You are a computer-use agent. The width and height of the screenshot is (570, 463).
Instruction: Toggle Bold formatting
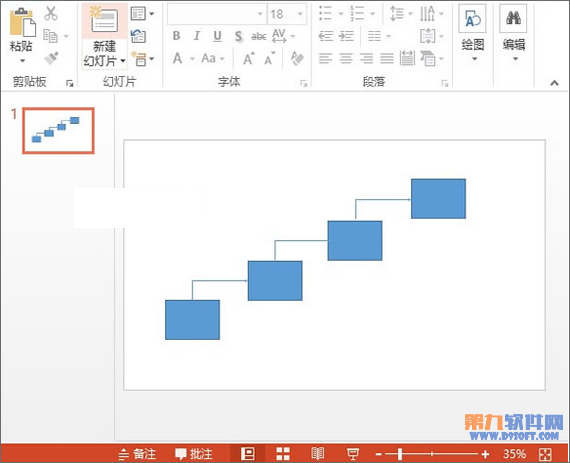176,36
